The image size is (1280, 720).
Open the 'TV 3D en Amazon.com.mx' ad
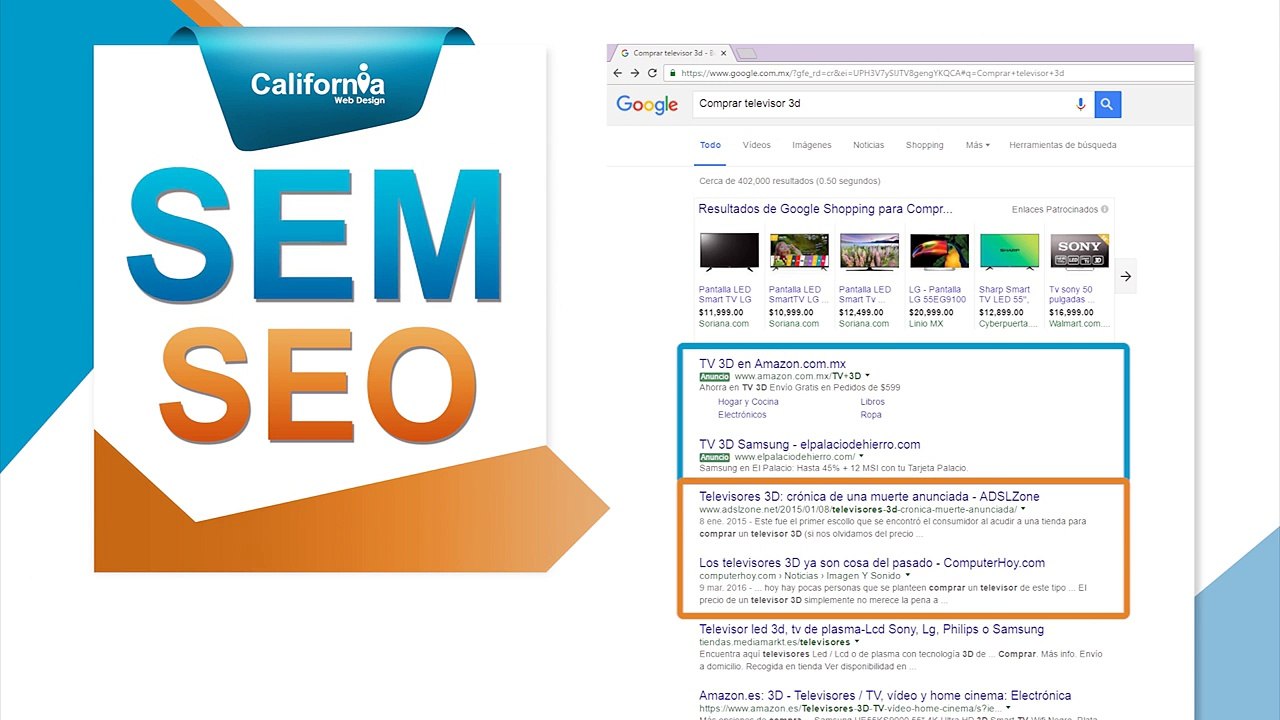click(772, 363)
